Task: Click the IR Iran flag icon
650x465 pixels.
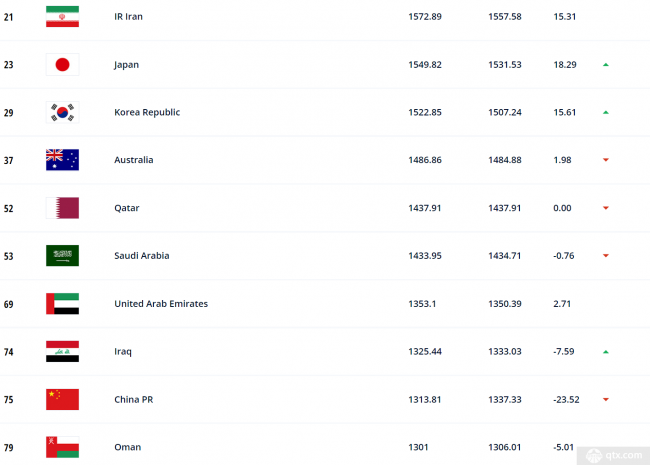Action: point(62,17)
